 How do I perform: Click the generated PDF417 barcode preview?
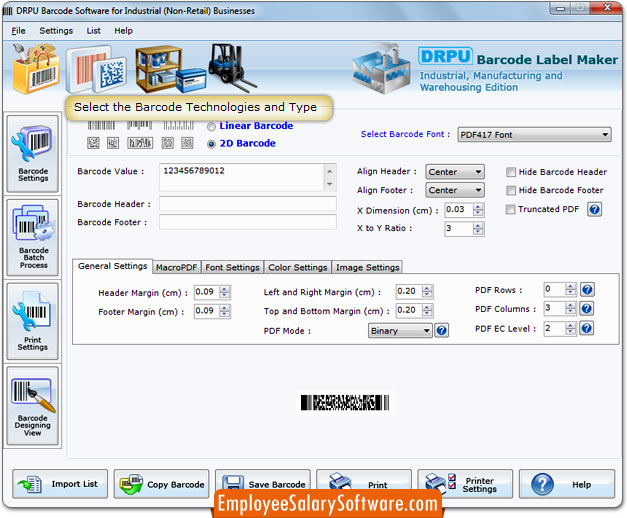tap(345, 402)
